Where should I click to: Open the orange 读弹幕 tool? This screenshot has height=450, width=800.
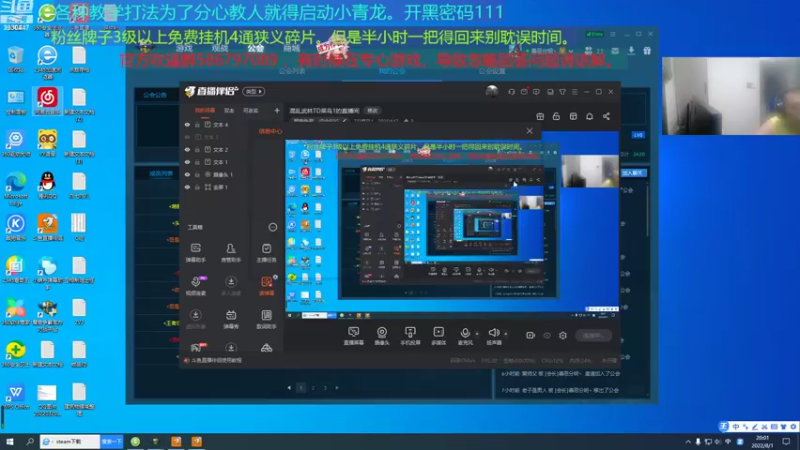[266, 286]
